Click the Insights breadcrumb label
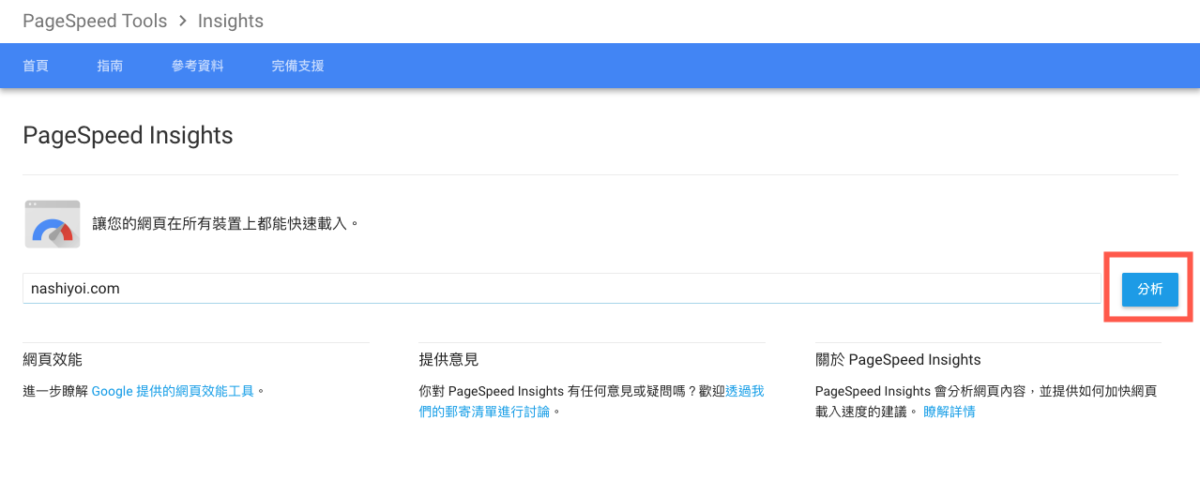 [x=231, y=21]
